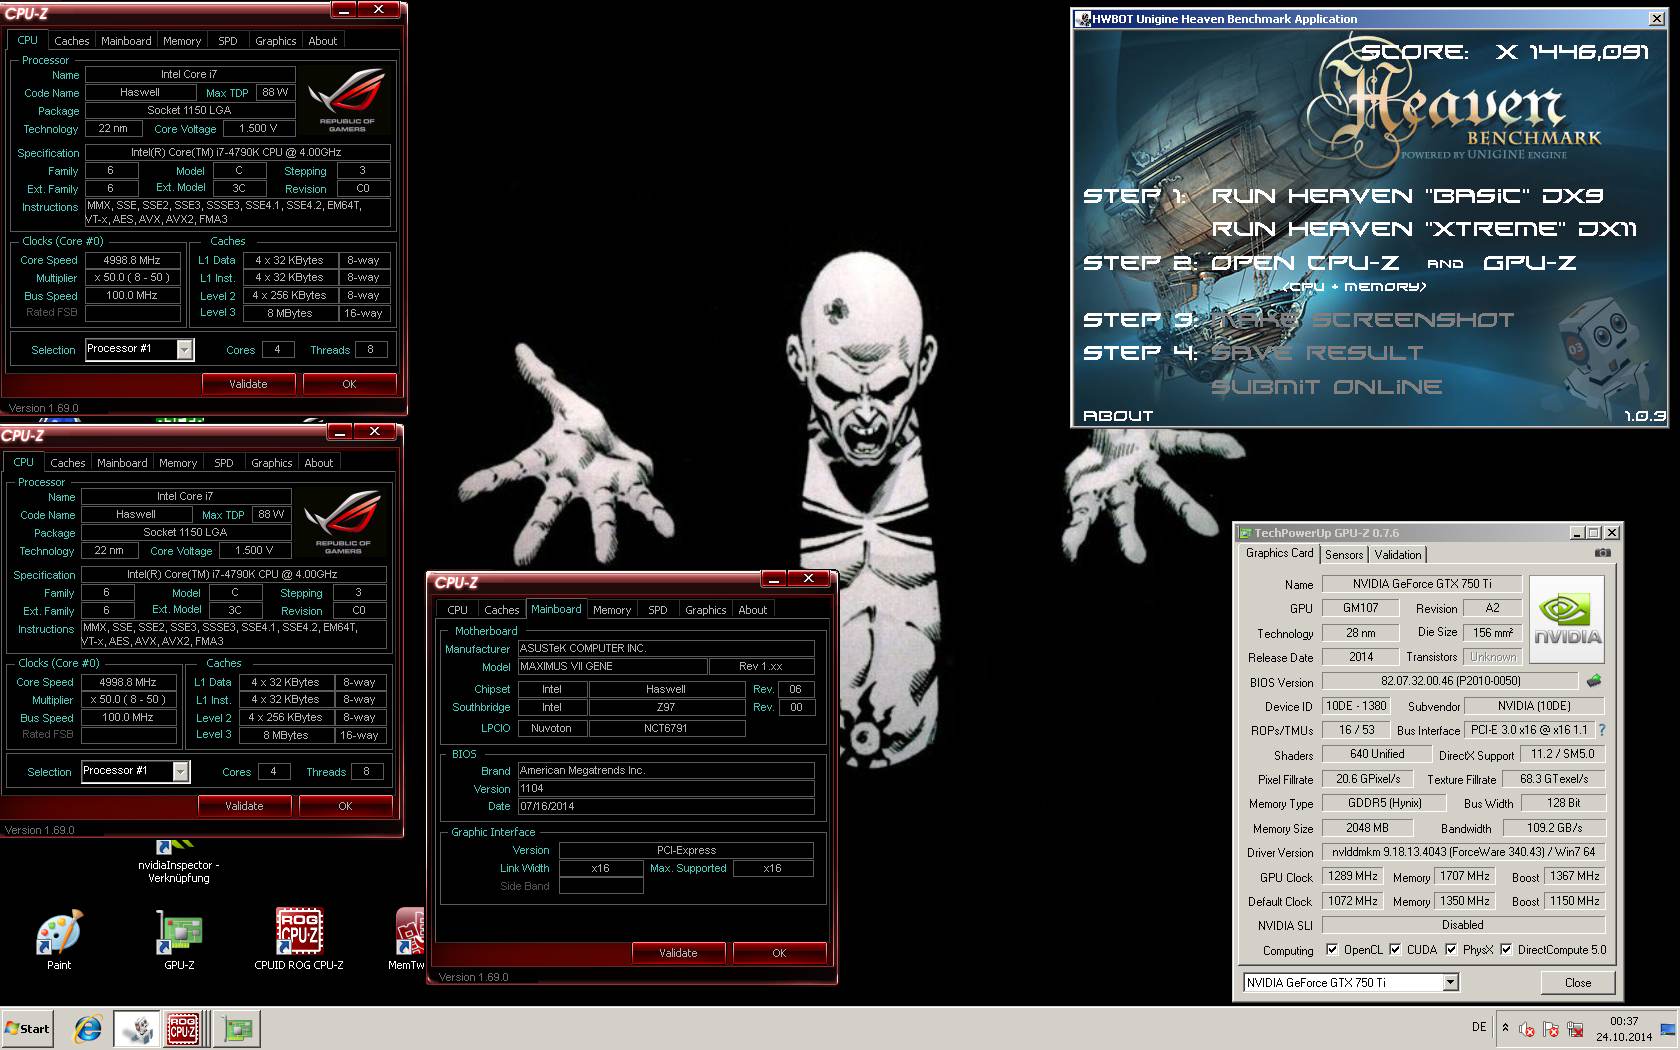Click the Action Center flag tray icon
The image size is (1680, 1050).
pos(1551,1029)
